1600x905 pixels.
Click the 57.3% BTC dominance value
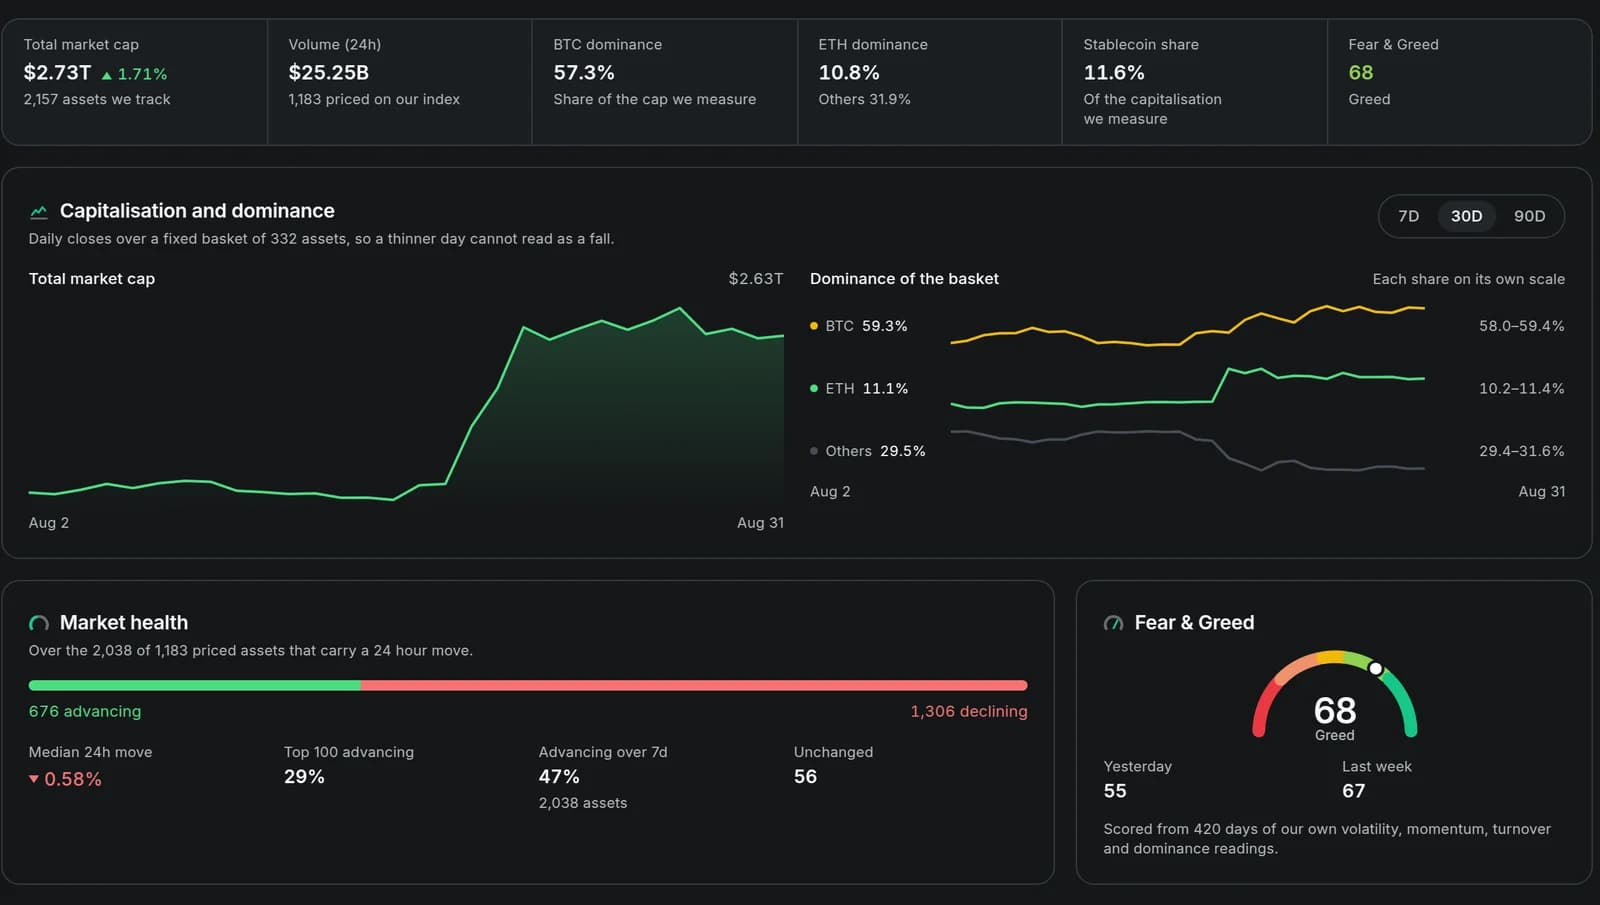(584, 73)
